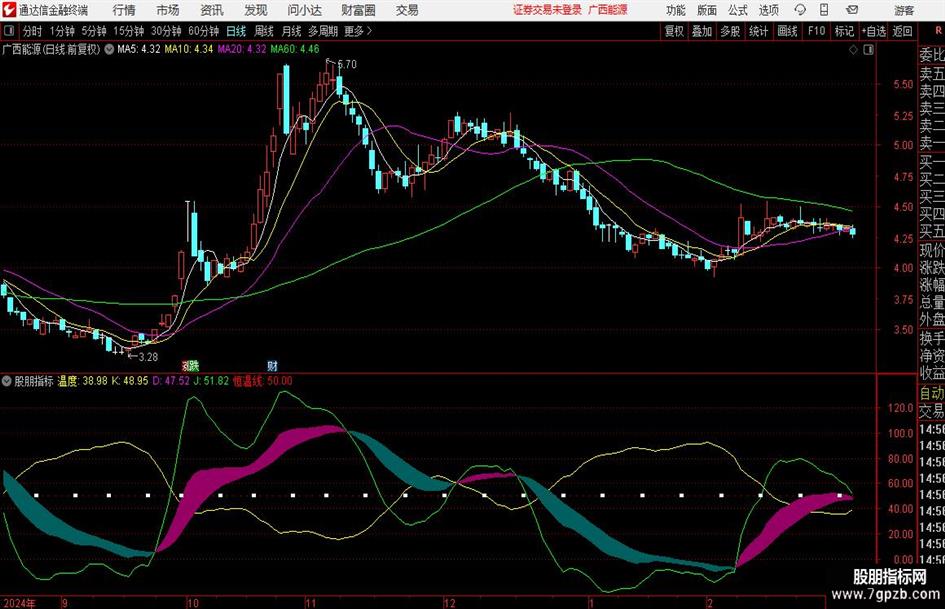Click the 2024年 date label on time axis
The width and height of the screenshot is (945, 609).
tap(19, 602)
